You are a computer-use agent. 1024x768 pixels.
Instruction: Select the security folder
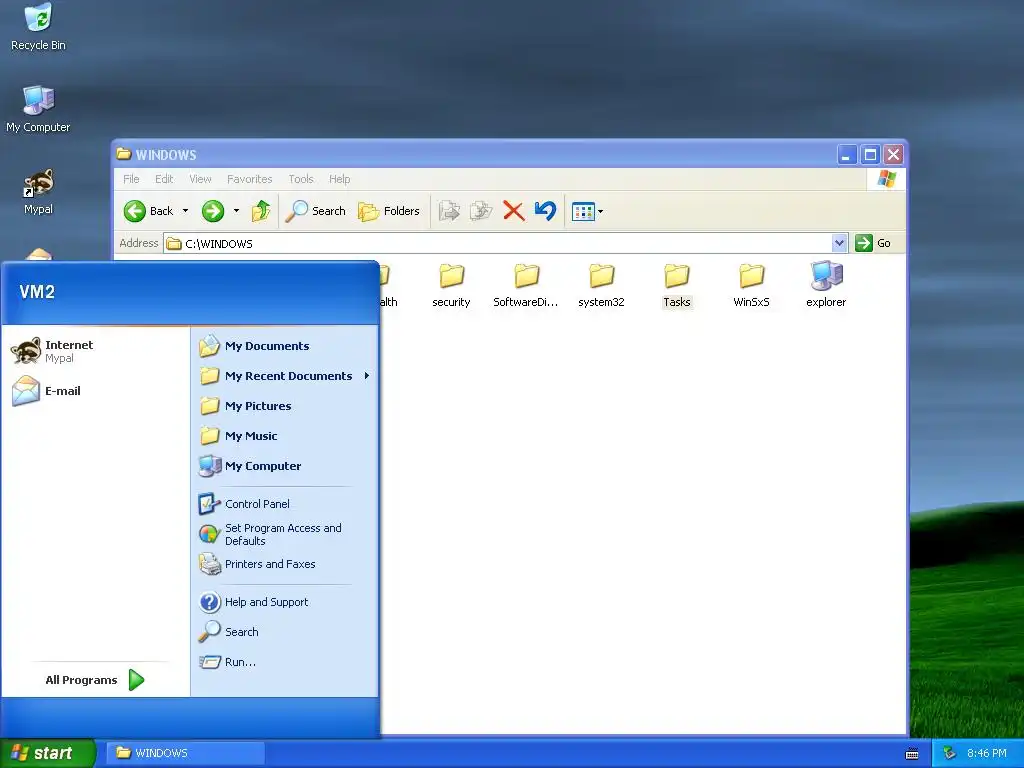pyautogui.click(x=451, y=285)
